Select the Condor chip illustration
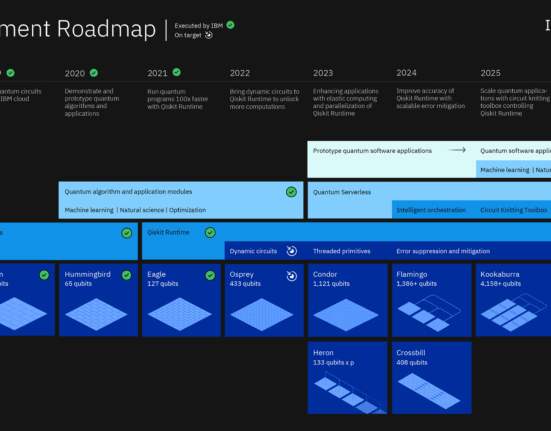The height and width of the screenshot is (431, 551). [x=346, y=315]
